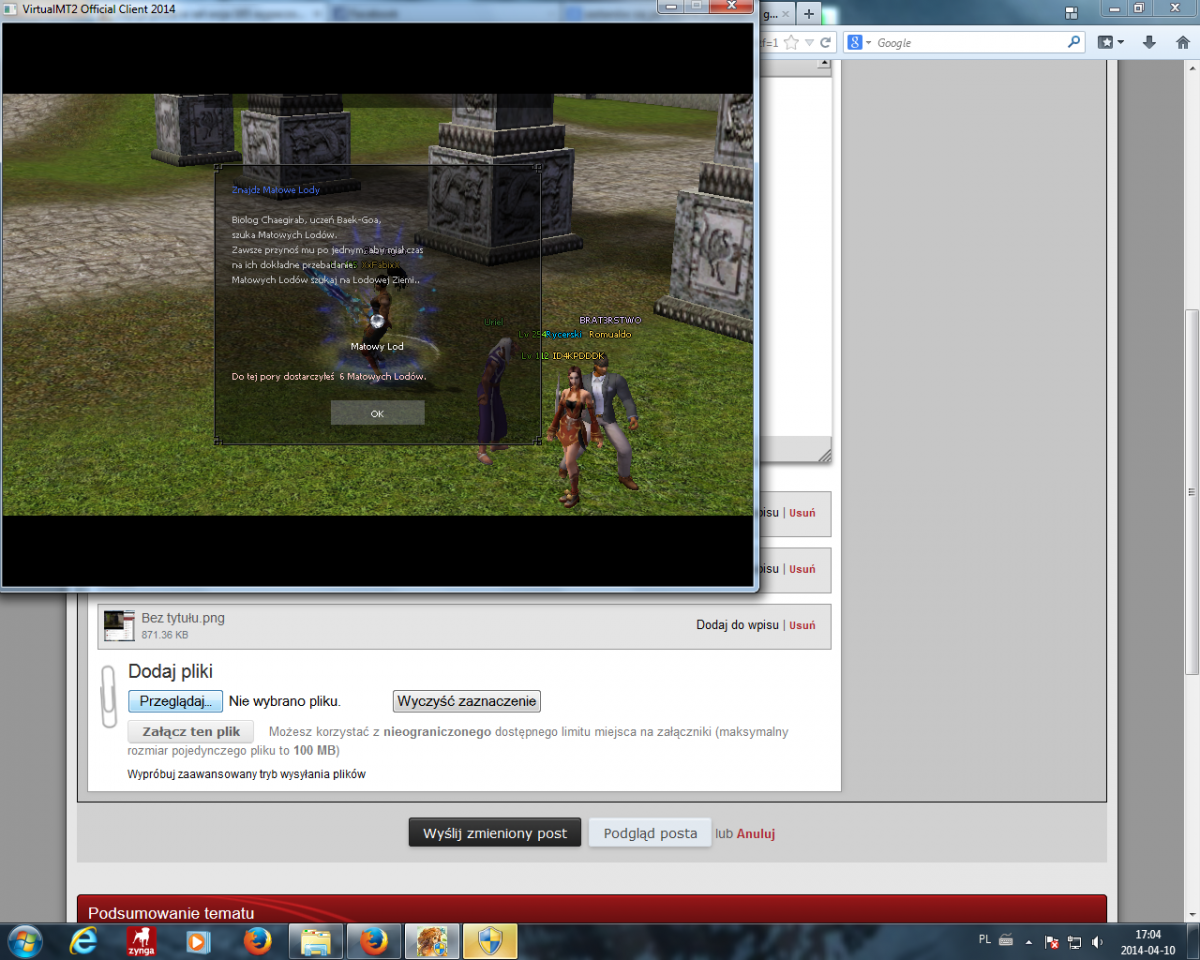Click the UAC shield taskbar icon
Image resolution: width=1200 pixels, height=960 pixels.
(x=490, y=941)
